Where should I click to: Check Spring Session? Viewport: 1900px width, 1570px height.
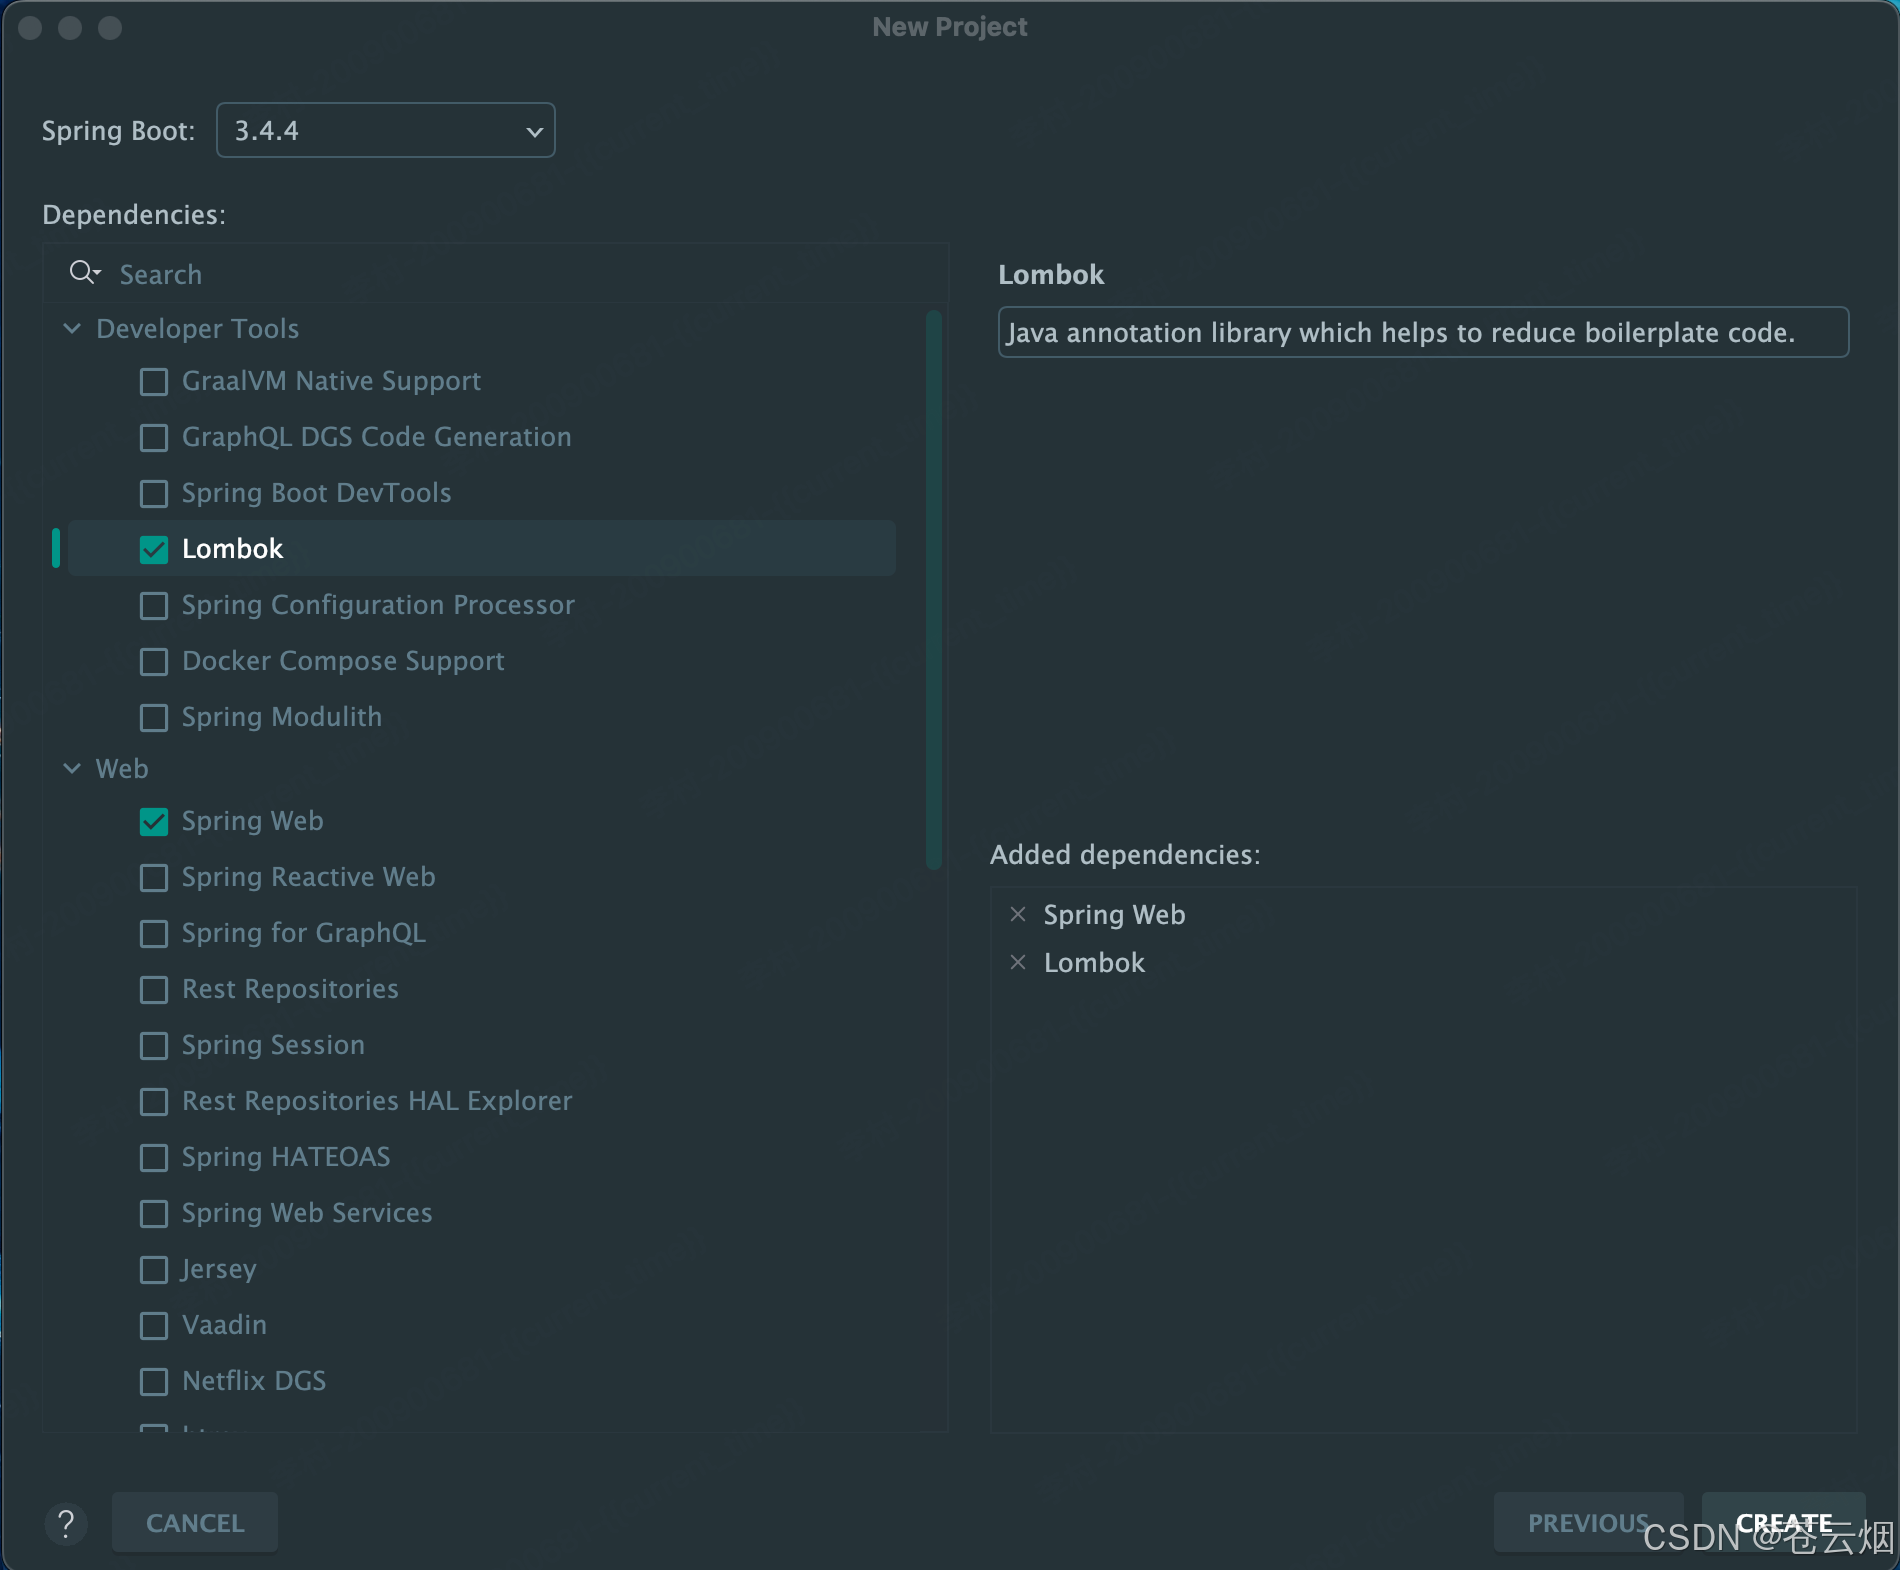(x=154, y=1046)
